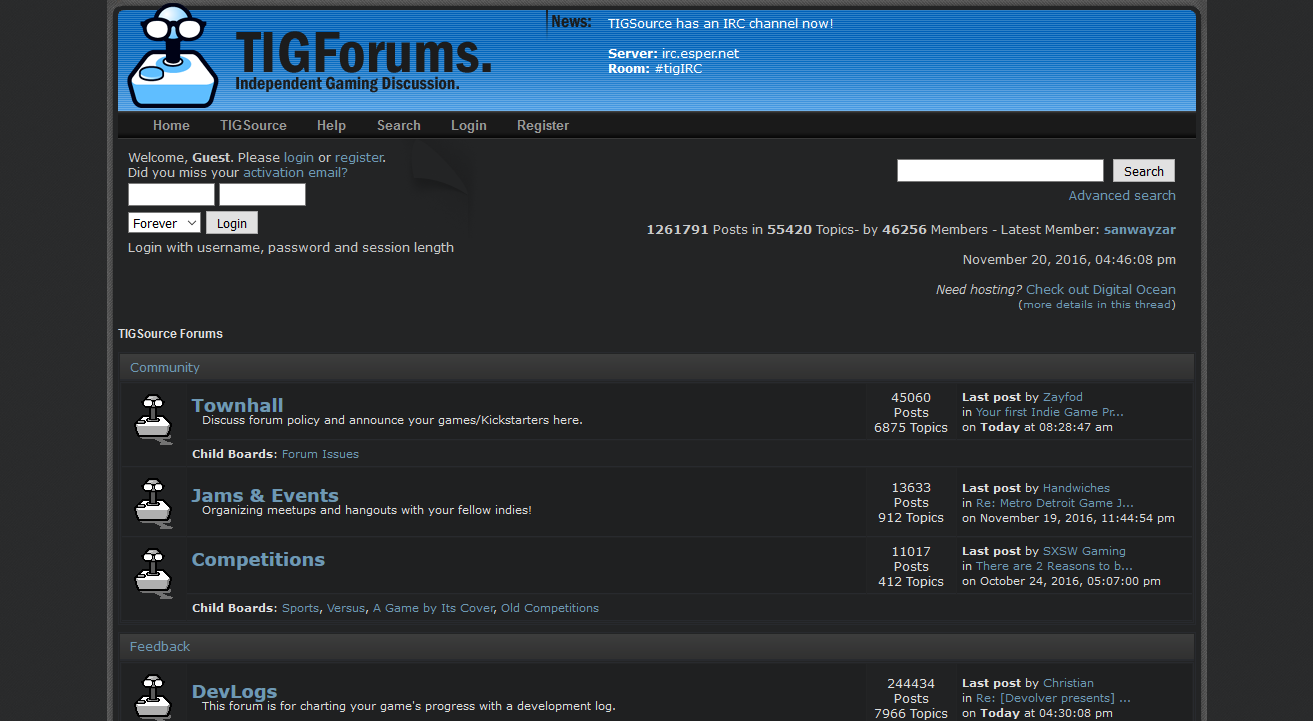Open the Help menu item
1313x721 pixels.
[331, 126]
